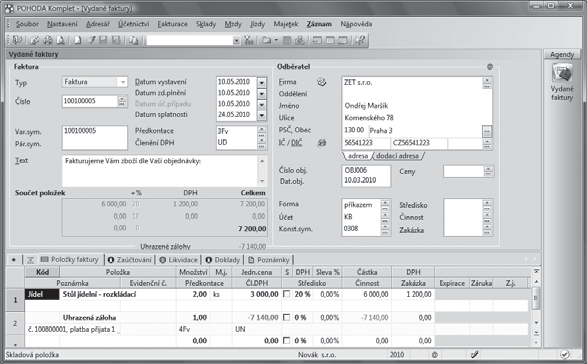587x364 pixels.
Task: Switch to the Likvidace tab
Action: [x=178, y=260]
